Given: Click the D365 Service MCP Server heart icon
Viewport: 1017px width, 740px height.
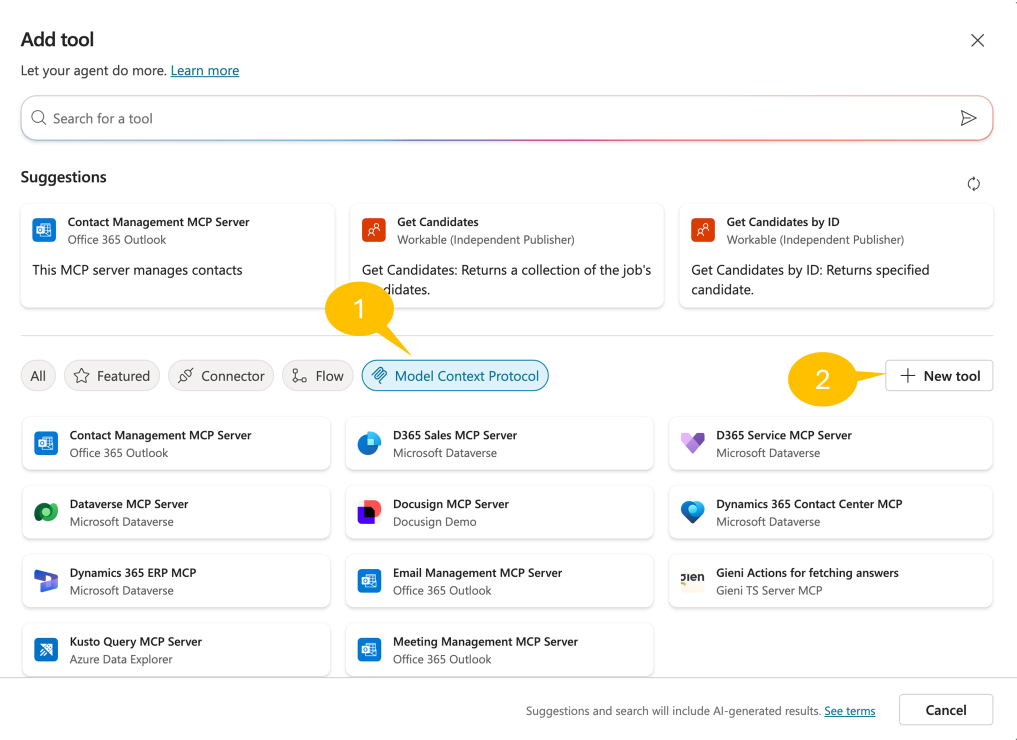Looking at the screenshot, I should pyautogui.click(x=692, y=444).
